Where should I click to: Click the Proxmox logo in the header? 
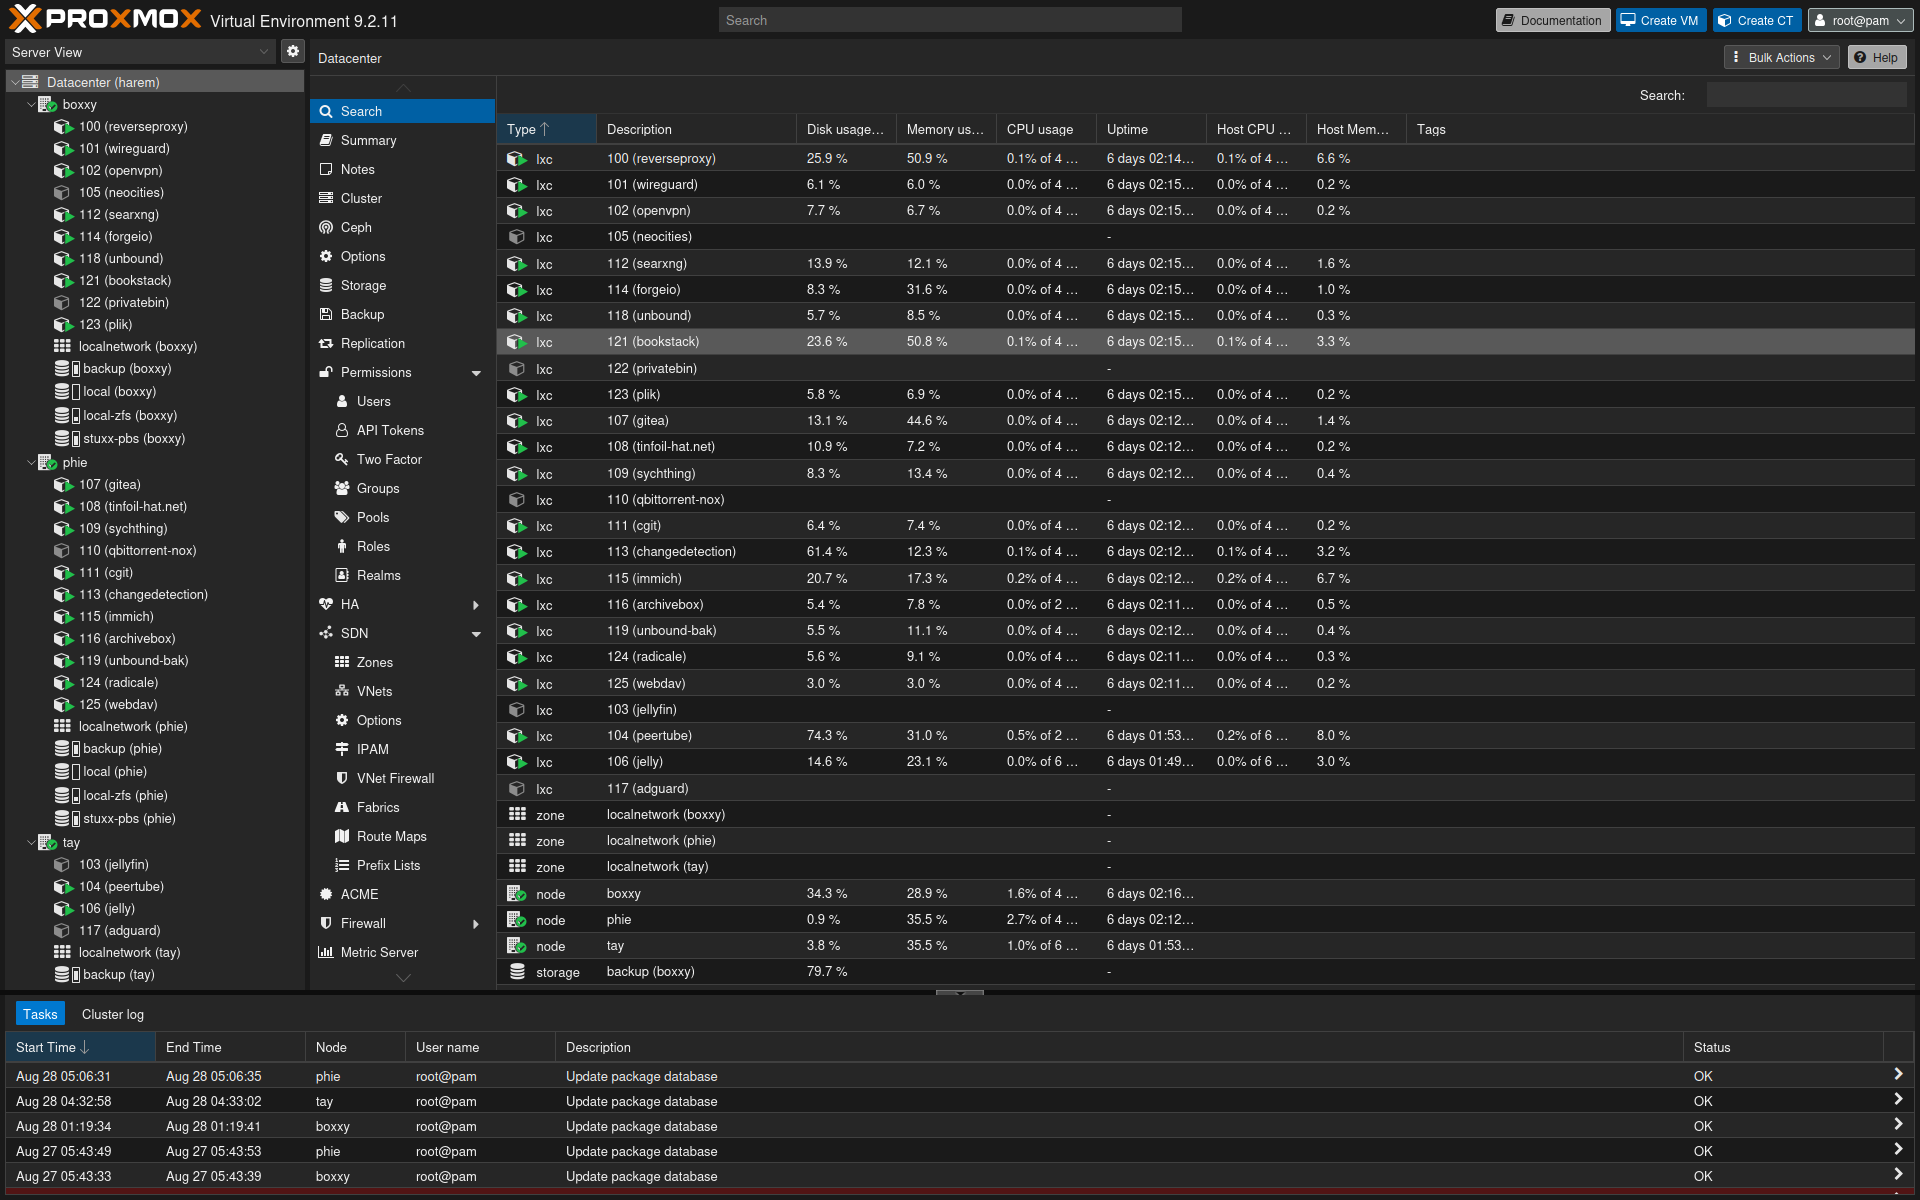(x=105, y=19)
